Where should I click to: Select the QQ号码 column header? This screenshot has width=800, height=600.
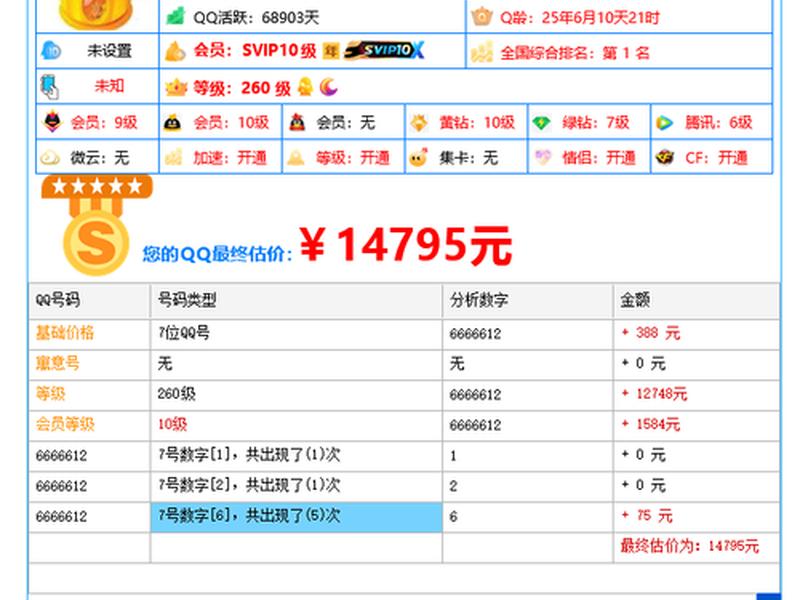89,300
